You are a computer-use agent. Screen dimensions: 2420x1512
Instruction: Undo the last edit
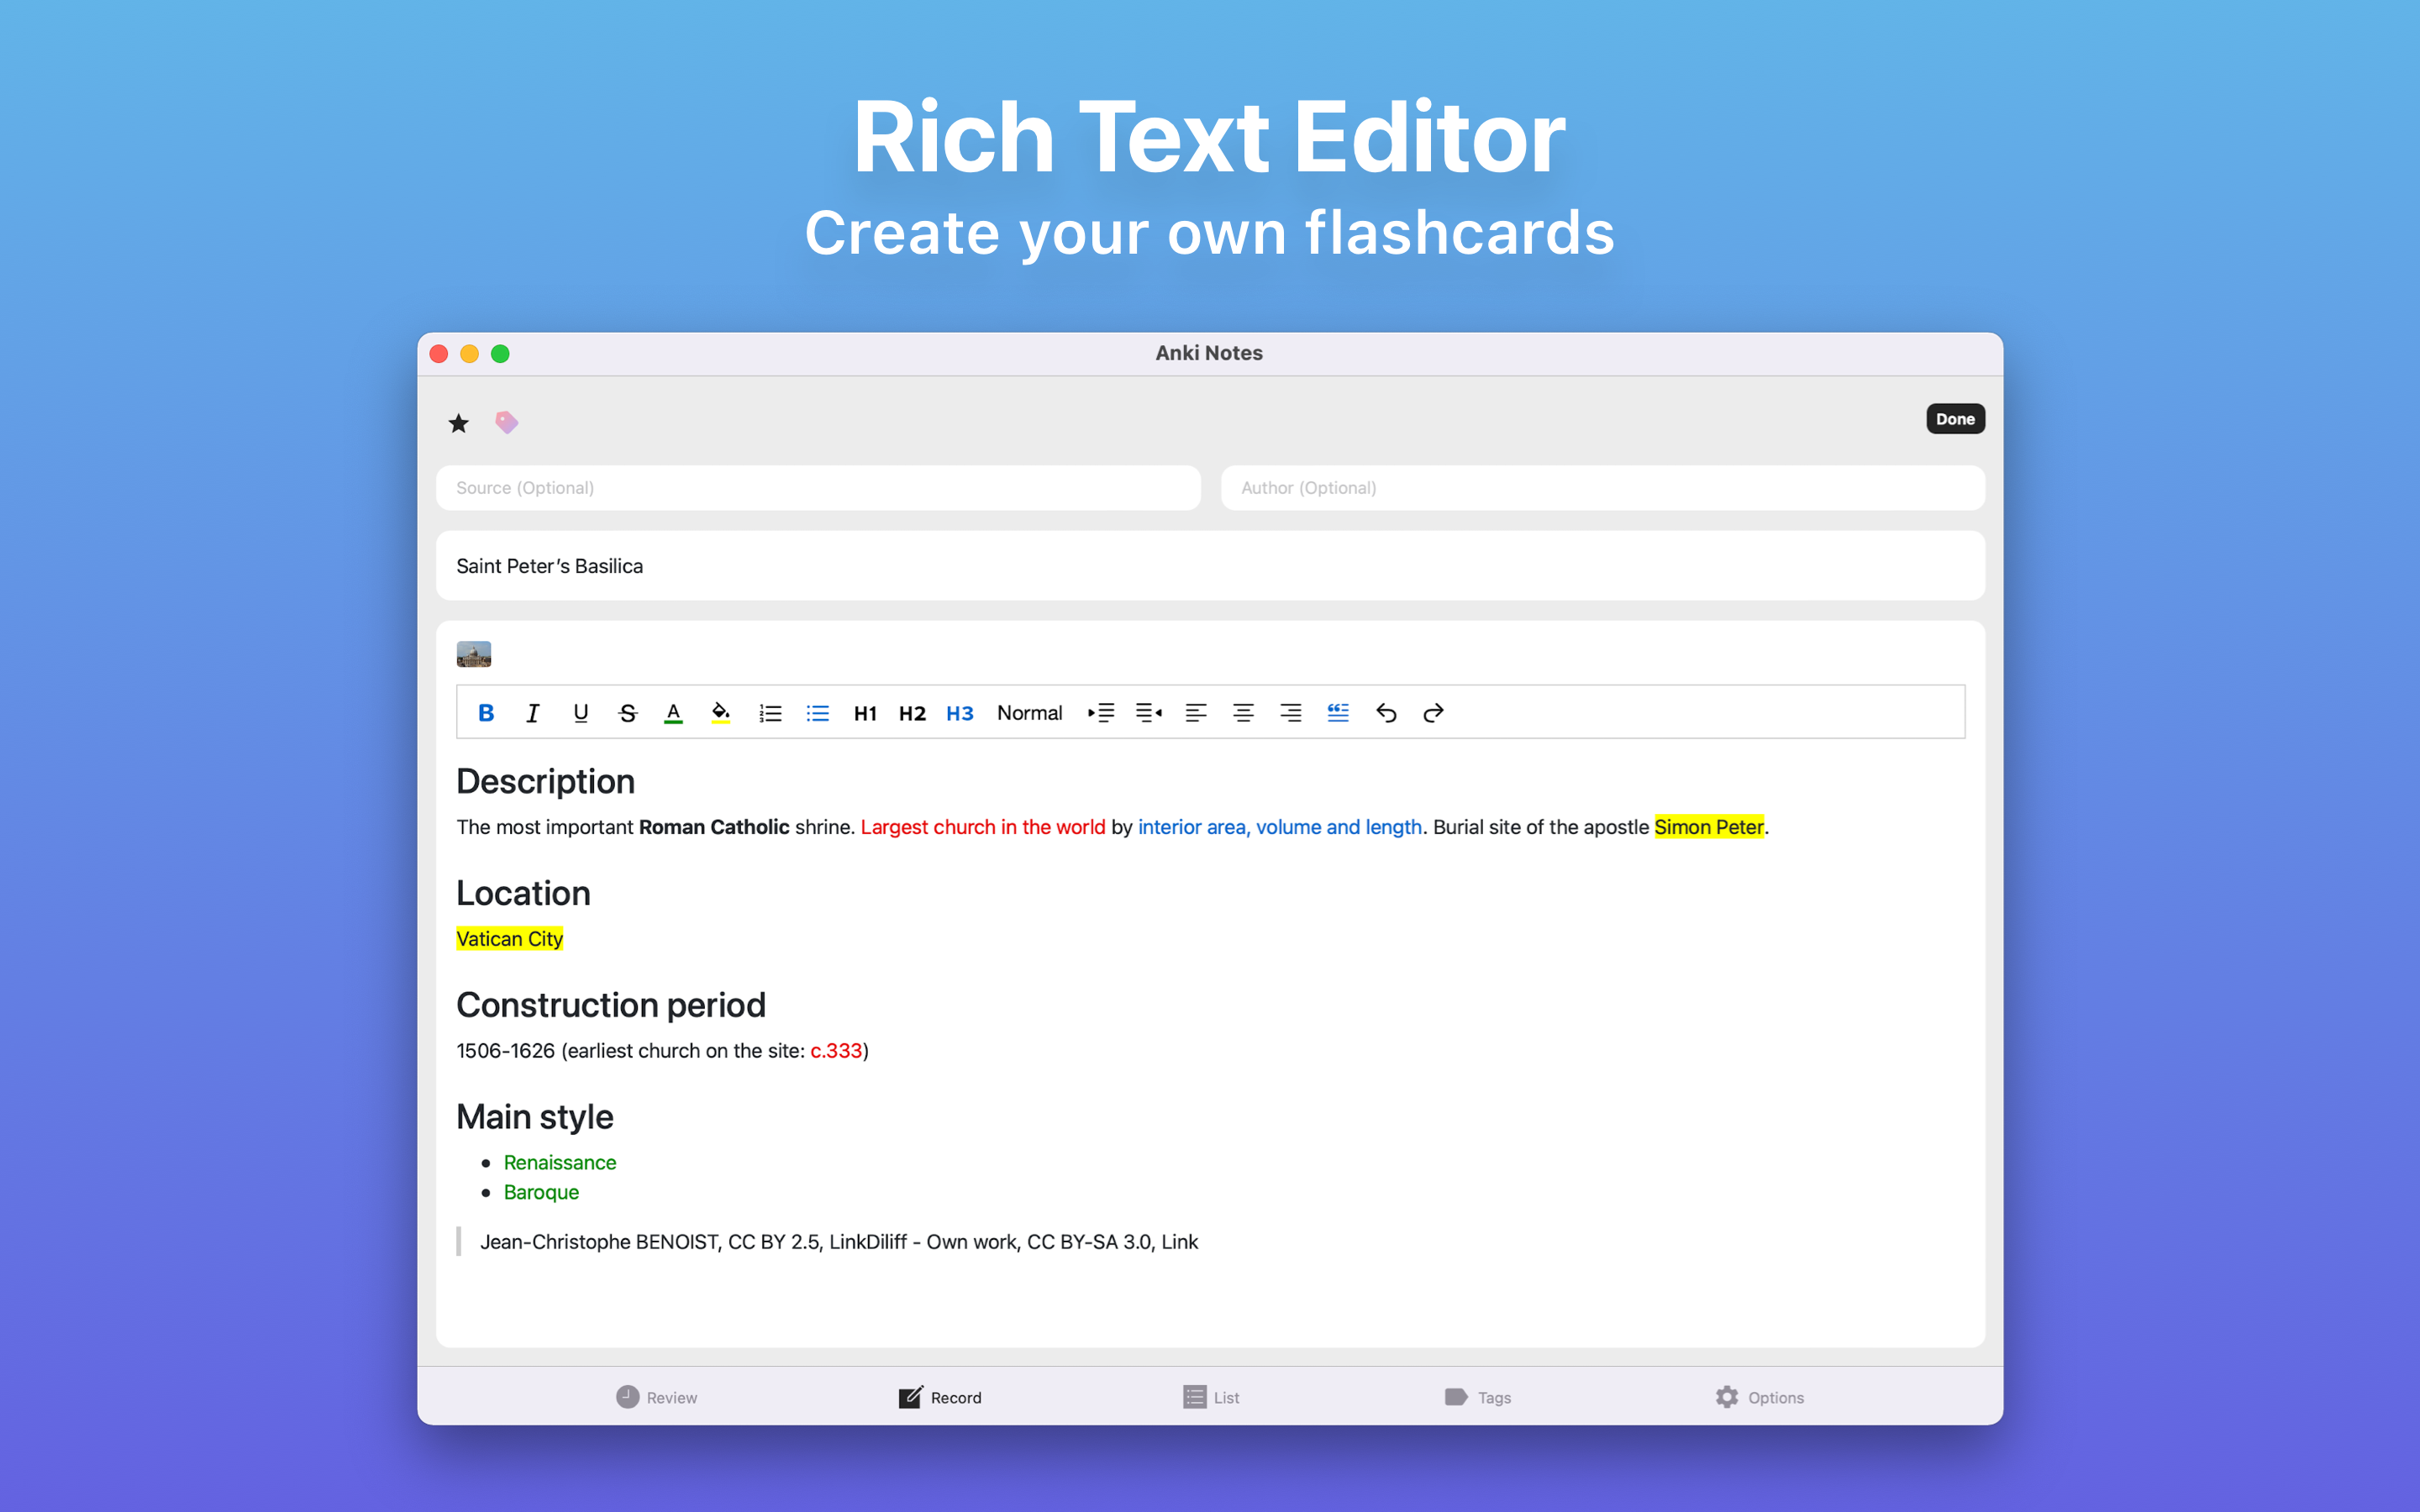tap(1386, 713)
